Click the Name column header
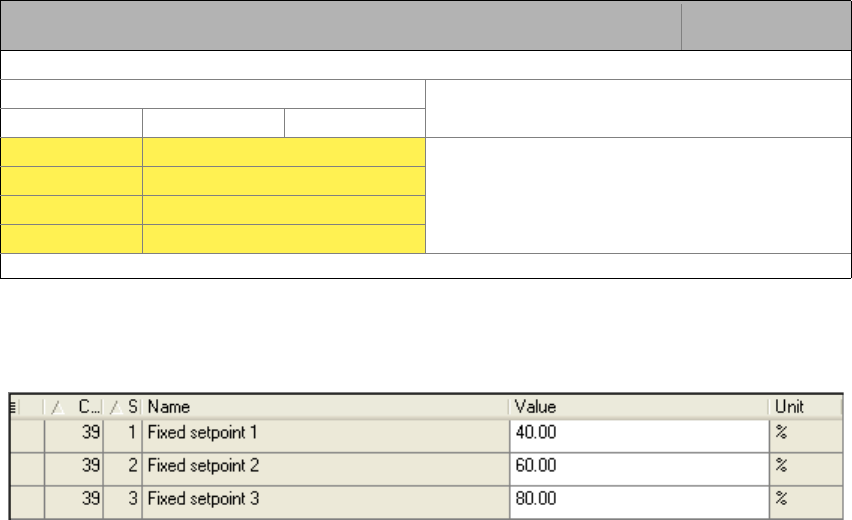Screen dimensions: 852x520 click(325, 407)
